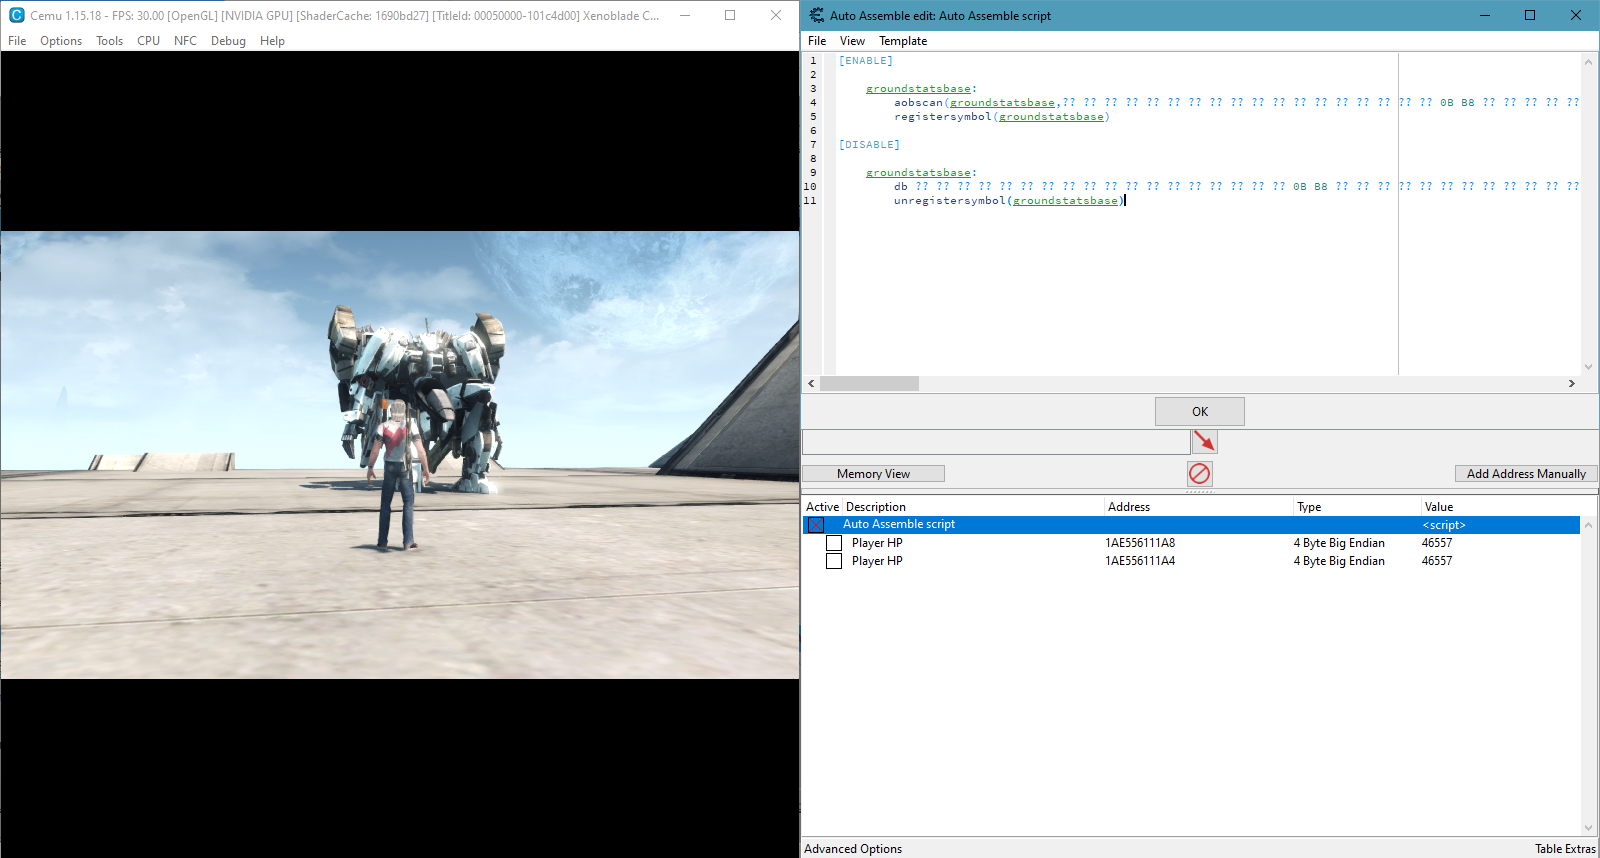Click the red arrow add-to-list icon

pos(1204,441)
